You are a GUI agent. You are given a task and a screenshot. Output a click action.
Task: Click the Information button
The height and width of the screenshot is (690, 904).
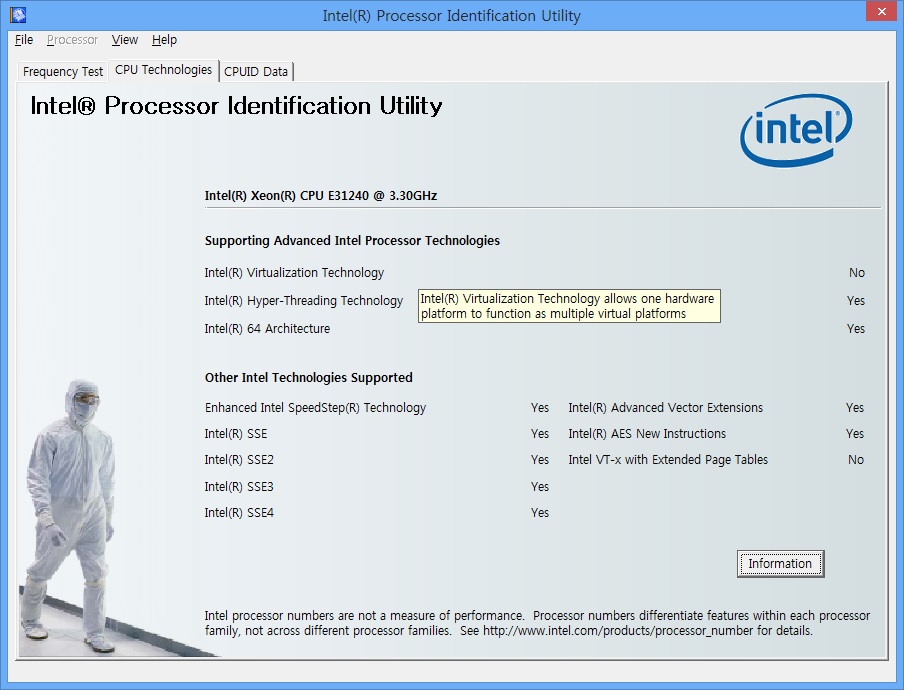(x=780, y=564)
